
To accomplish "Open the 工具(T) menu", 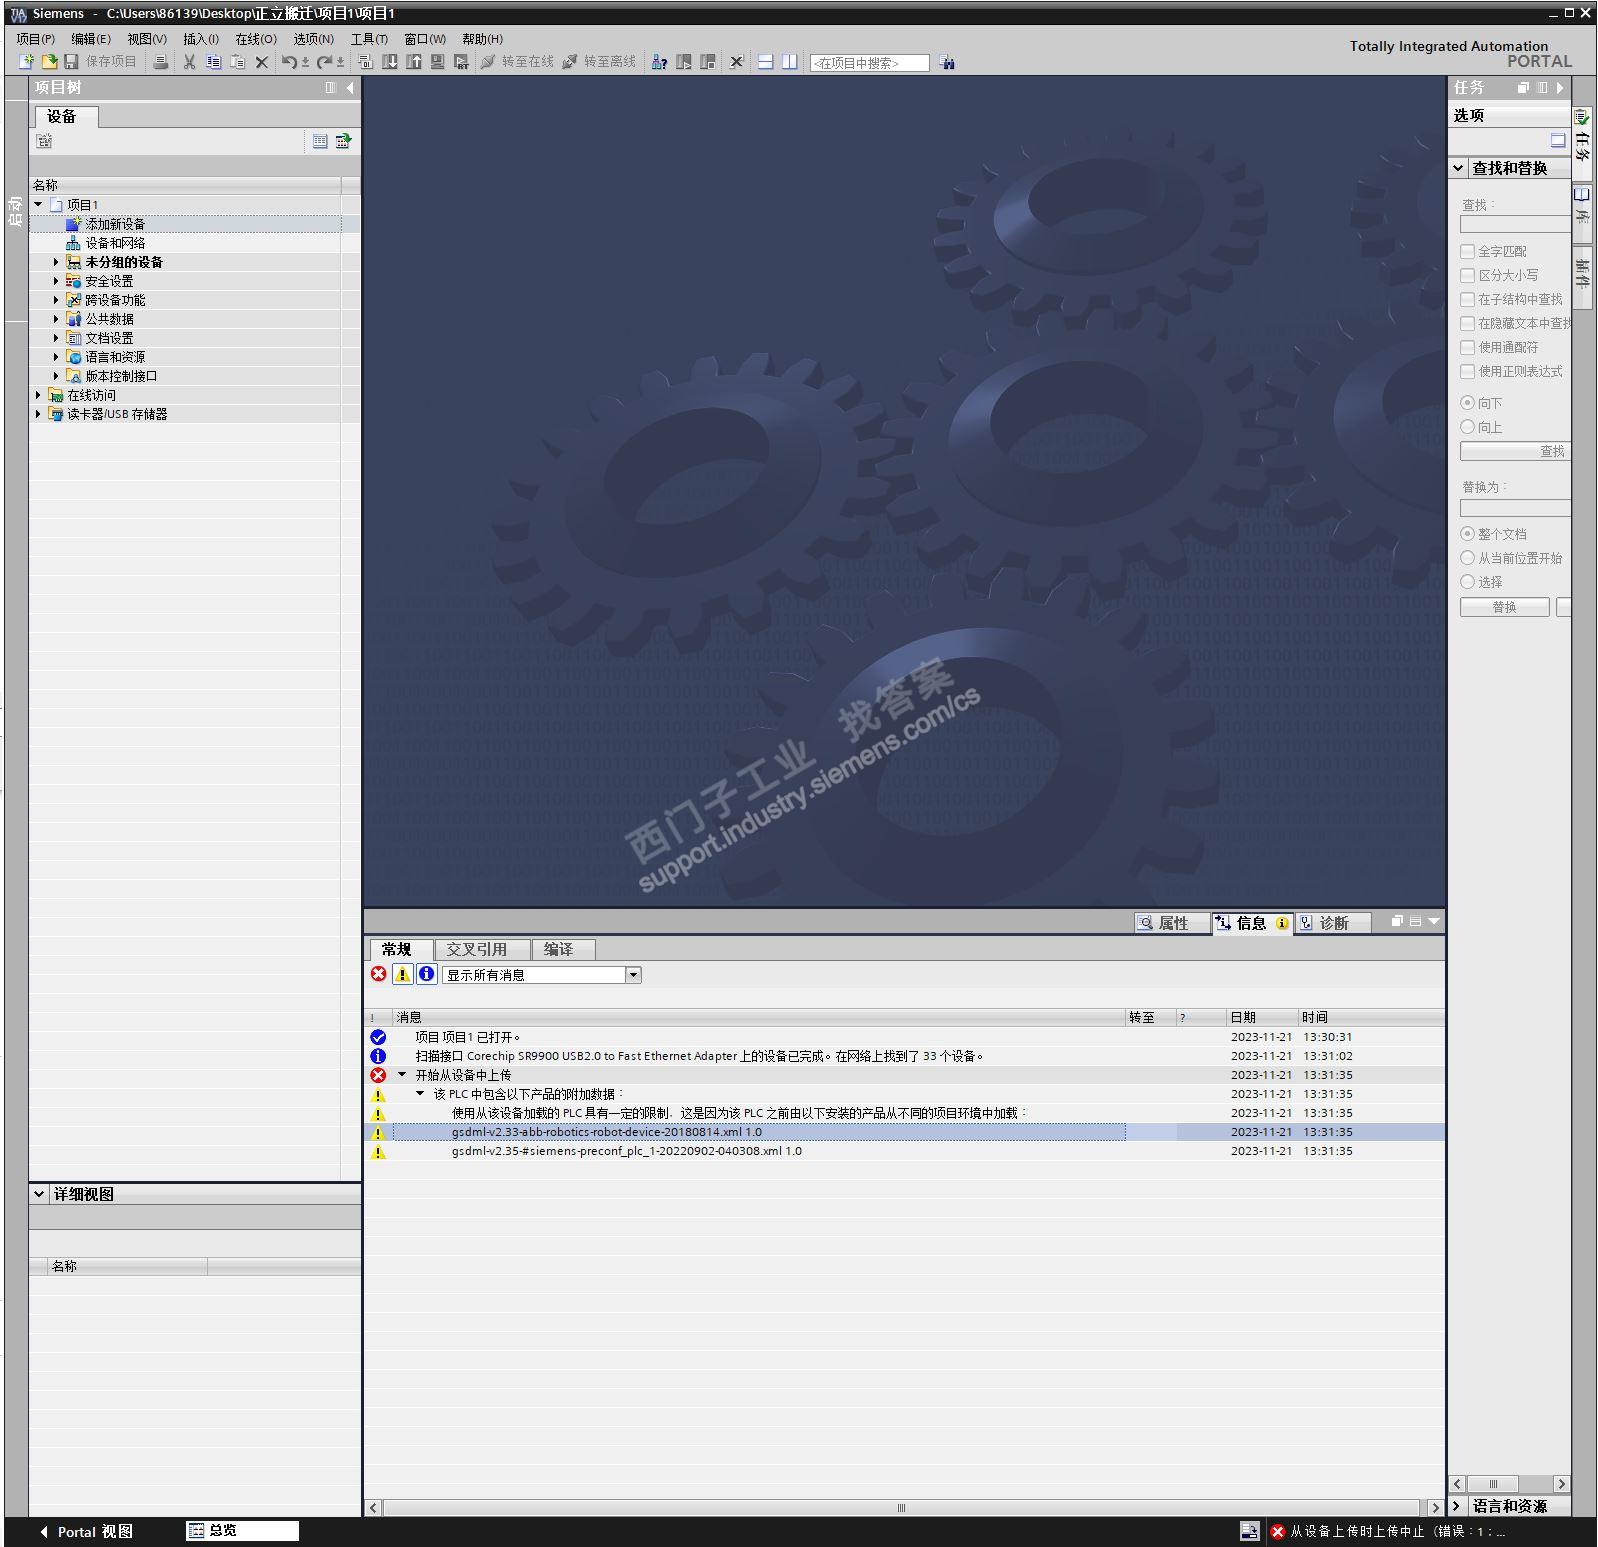I will (x=369, y=39).
